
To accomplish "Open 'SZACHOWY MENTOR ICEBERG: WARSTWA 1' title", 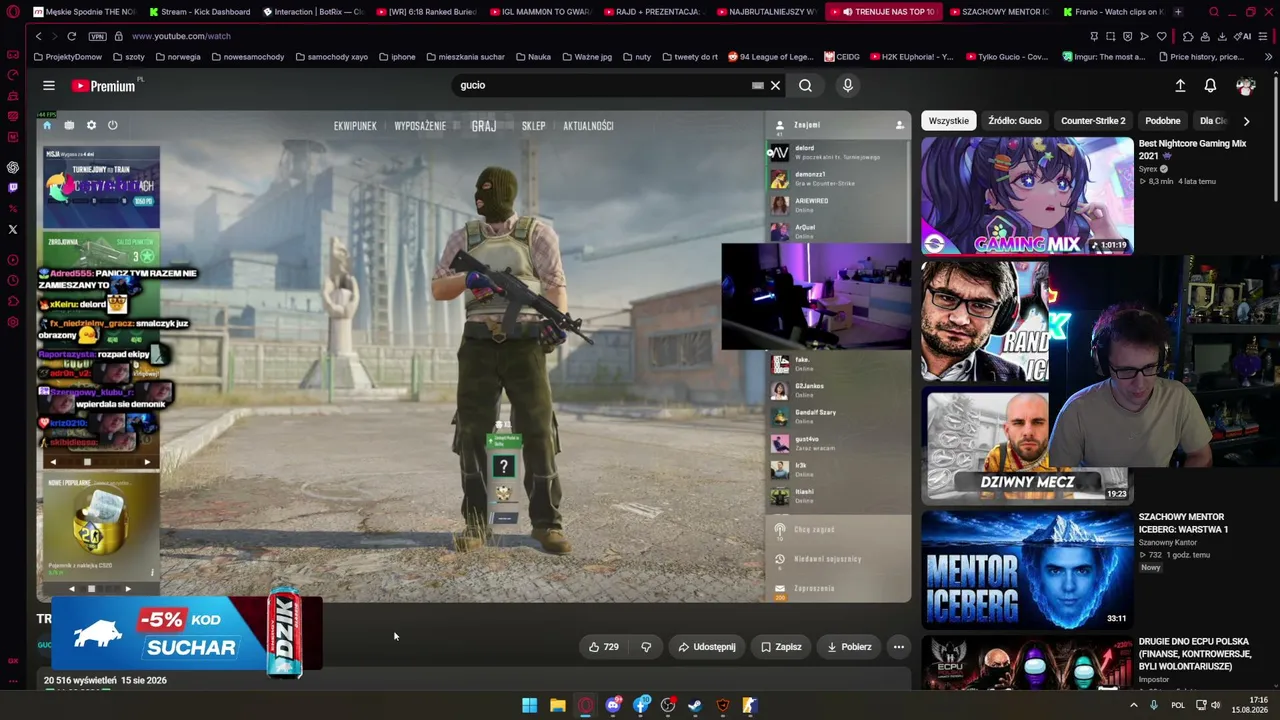I will [1183, 523].
